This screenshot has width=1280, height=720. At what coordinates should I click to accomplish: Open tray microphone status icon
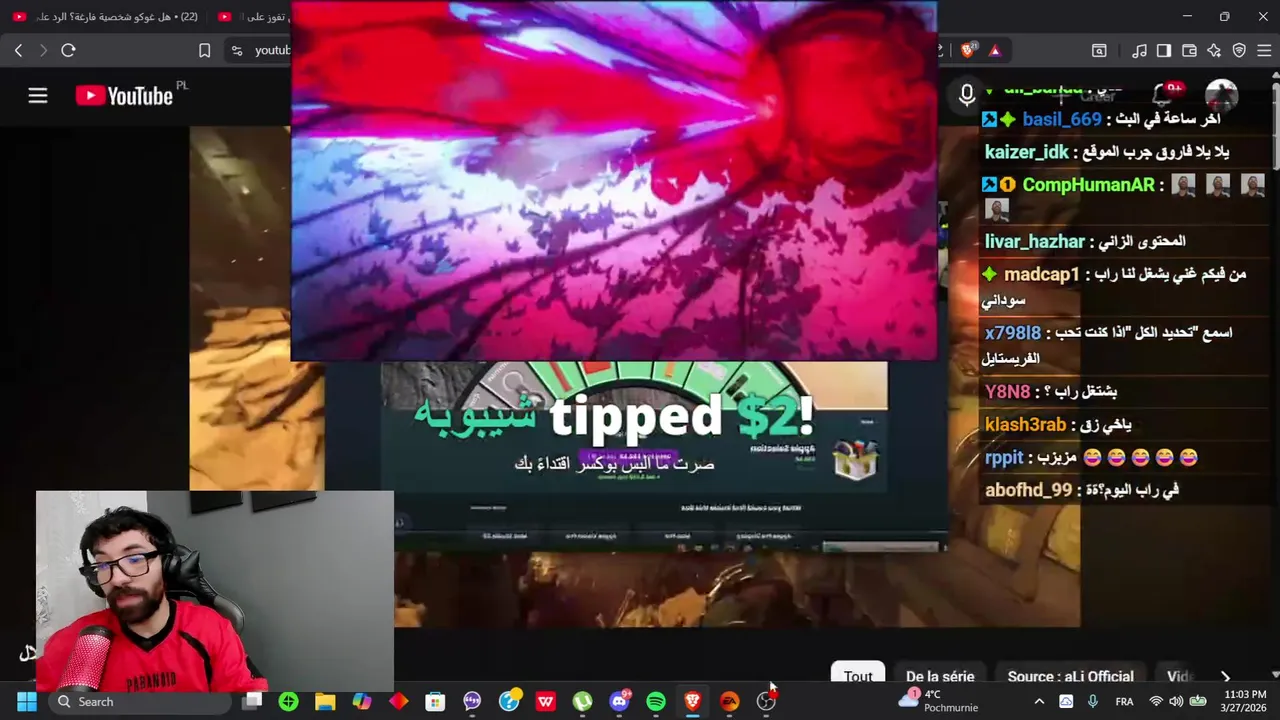pyautogui.click(x=1092, y=701)
